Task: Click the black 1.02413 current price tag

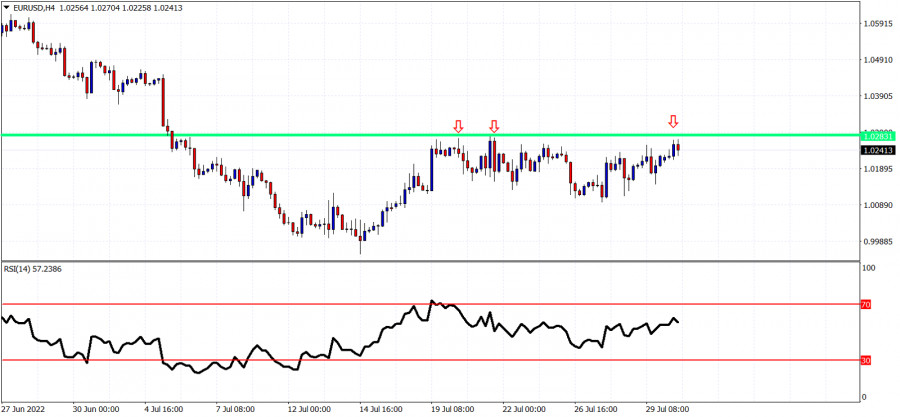Action: (x=877, y=150)
